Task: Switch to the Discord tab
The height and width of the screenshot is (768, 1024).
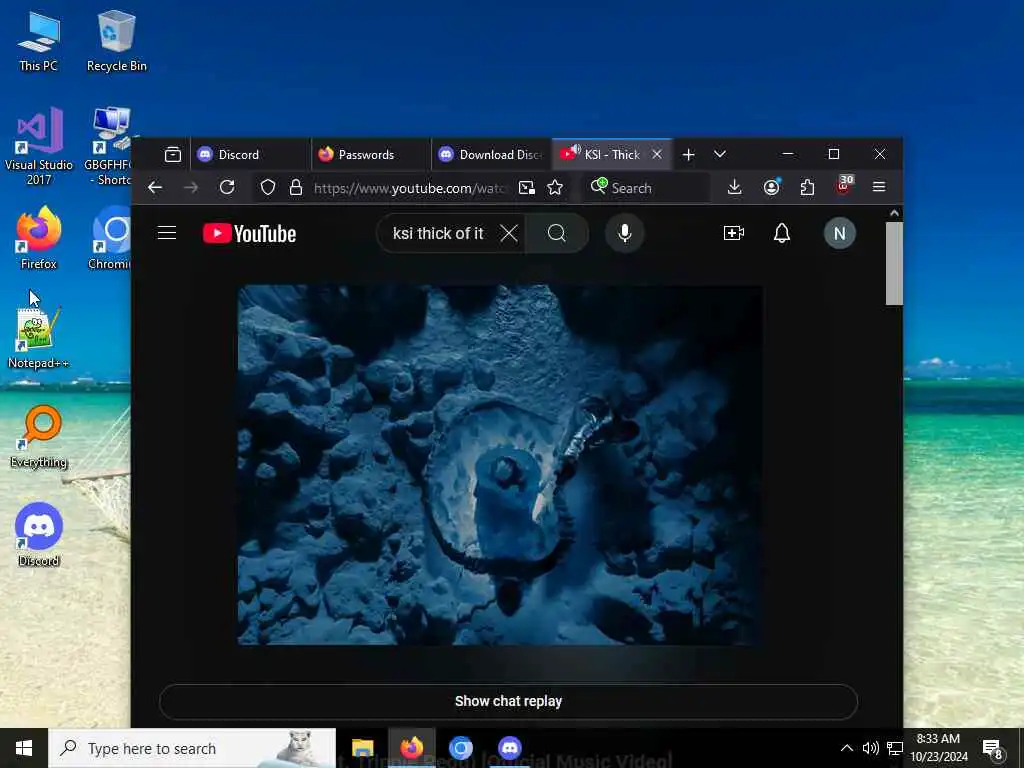Action: [250, 155]
